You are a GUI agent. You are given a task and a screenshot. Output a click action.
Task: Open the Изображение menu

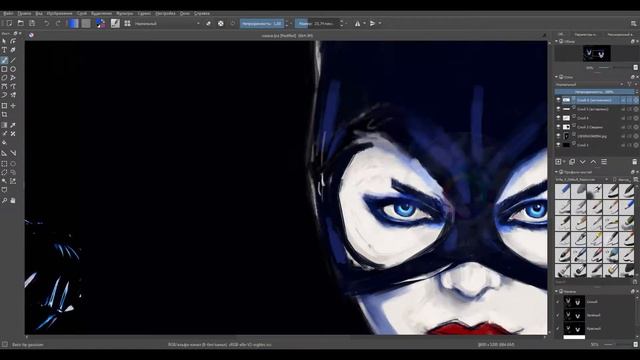point(60,13)
